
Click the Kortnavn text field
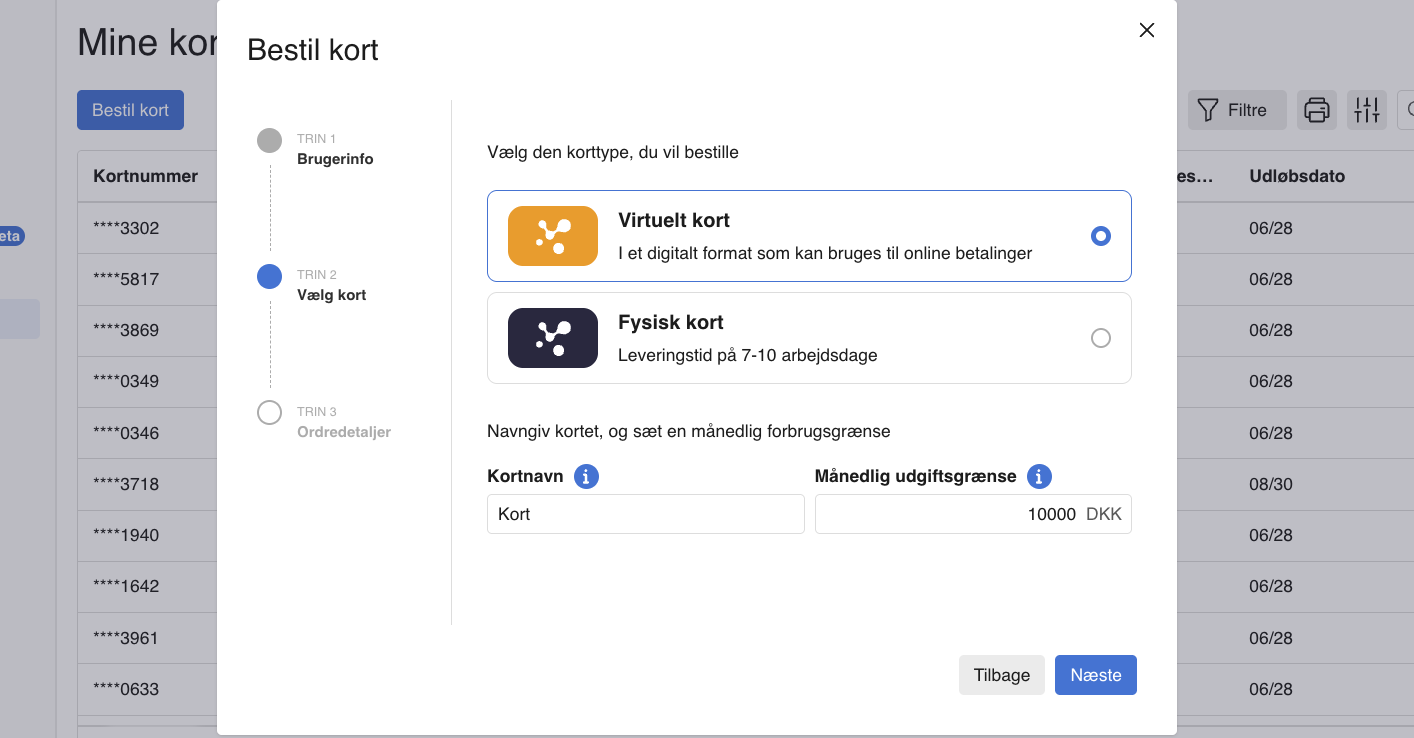coord(645,514)
